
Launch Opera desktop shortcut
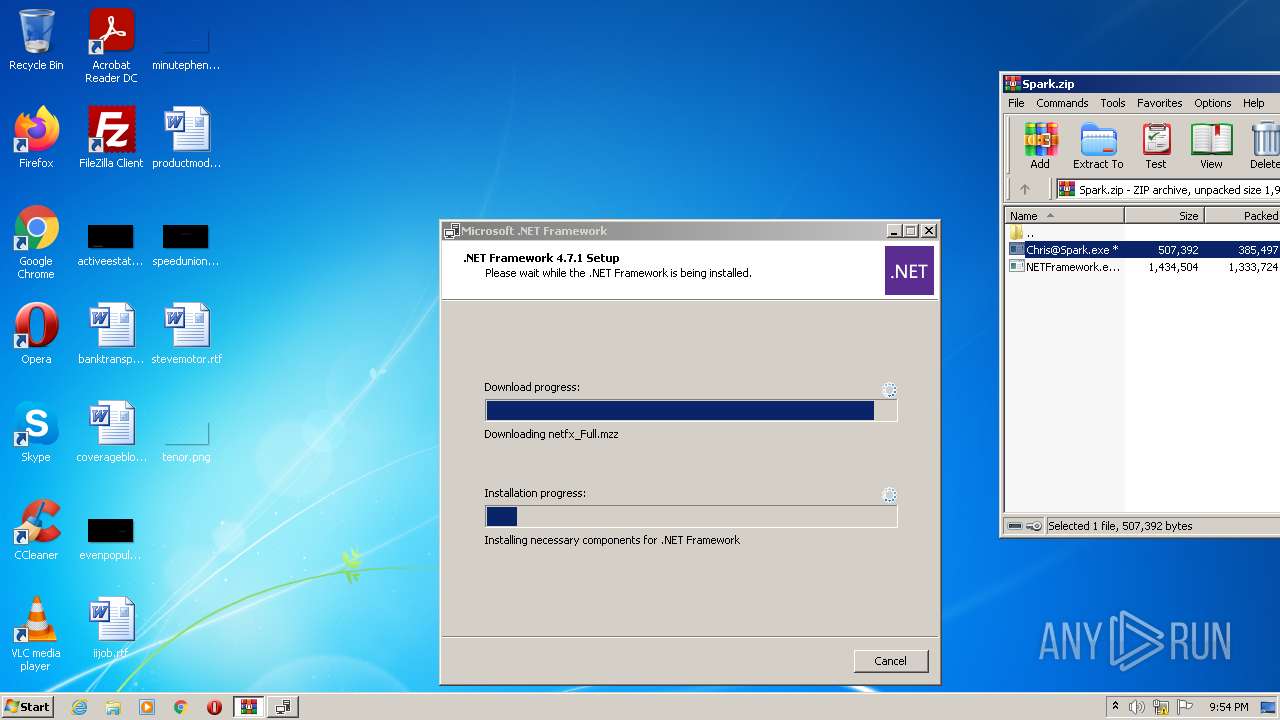tap(36, 333)
